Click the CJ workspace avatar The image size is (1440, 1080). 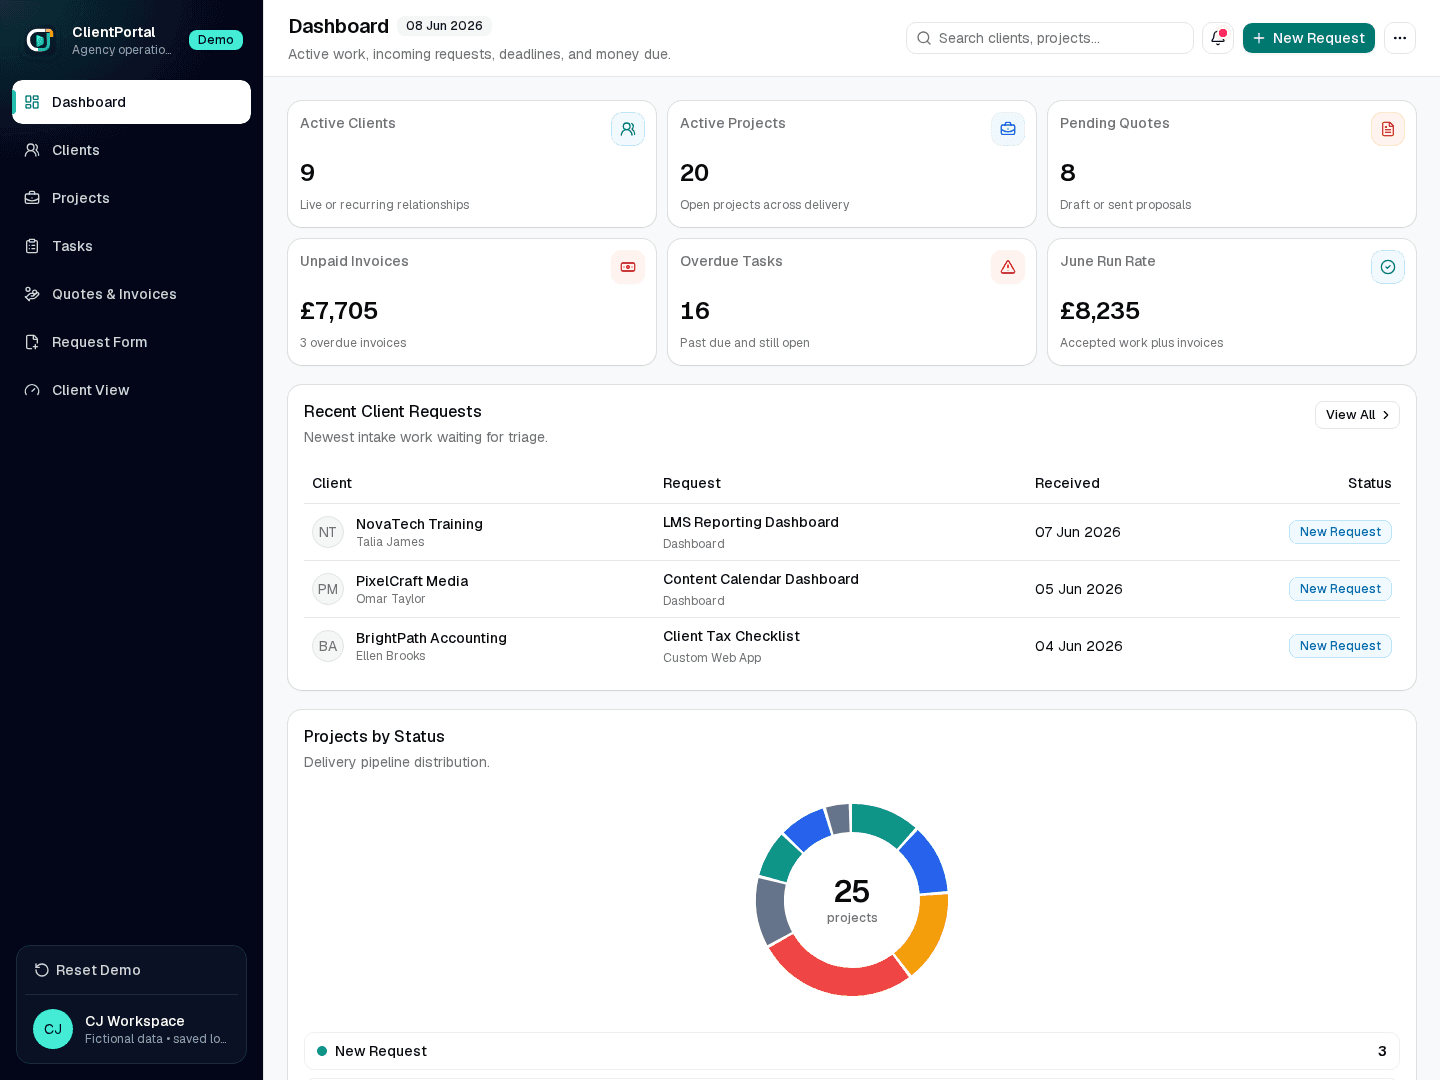(x=53, y=1029)
